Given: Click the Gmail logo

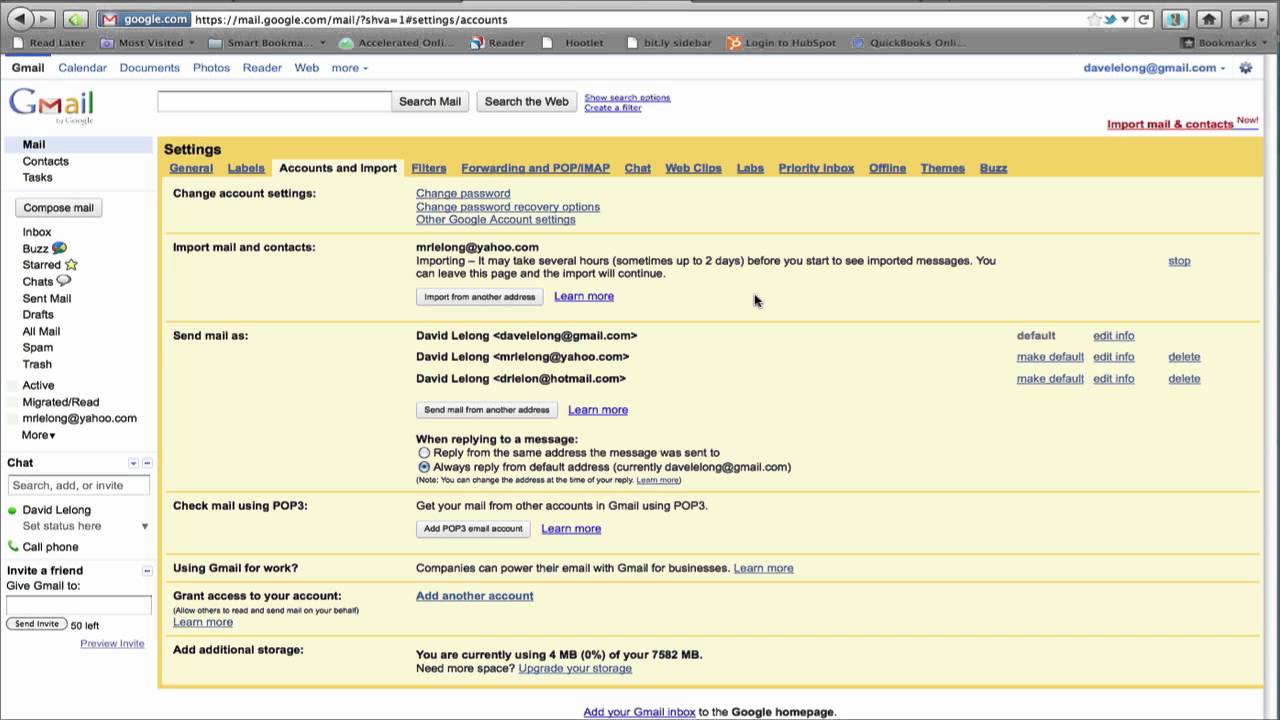Looking at the screenshot, I should (51, 105).
